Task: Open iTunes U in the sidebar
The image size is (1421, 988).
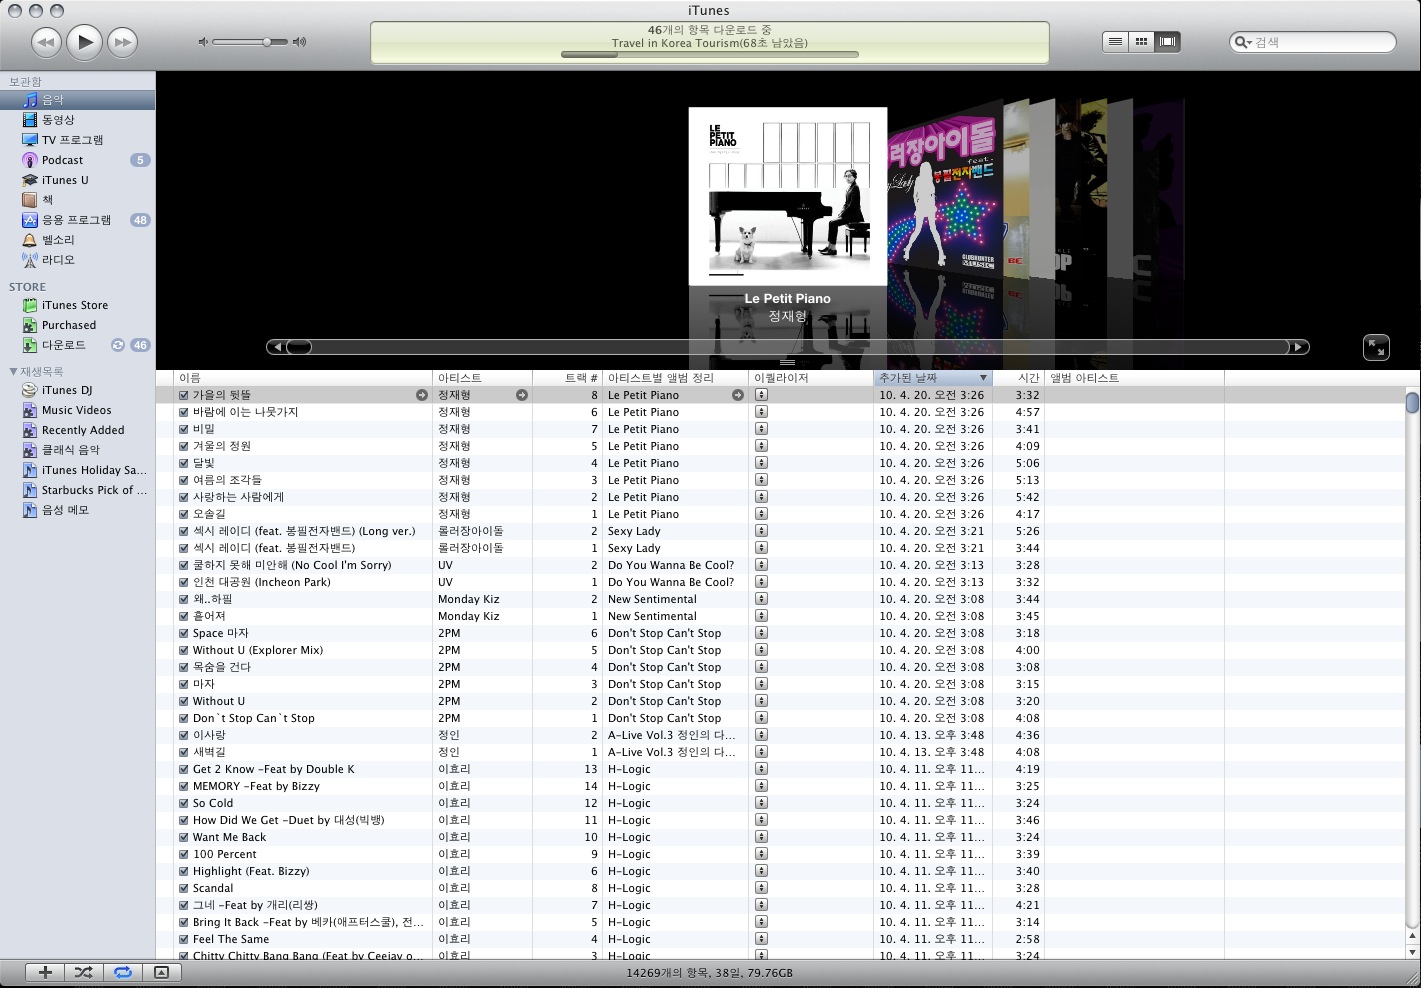Action: tap(78, 180)
